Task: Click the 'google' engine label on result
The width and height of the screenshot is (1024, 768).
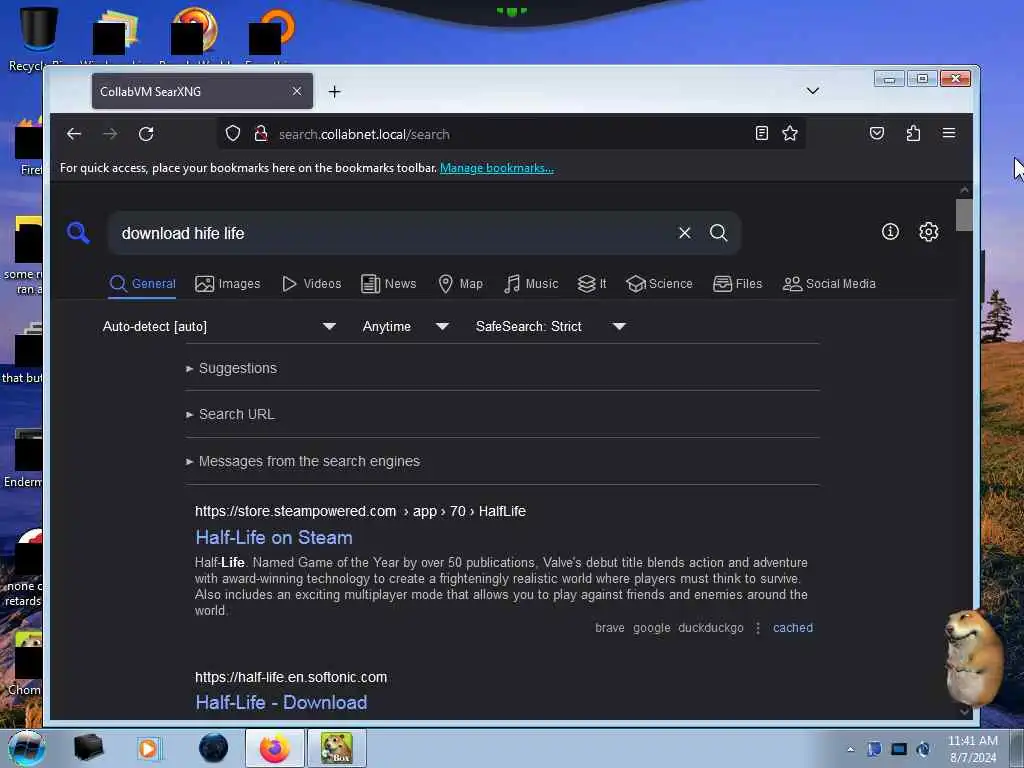Action: tap(651, 628)
